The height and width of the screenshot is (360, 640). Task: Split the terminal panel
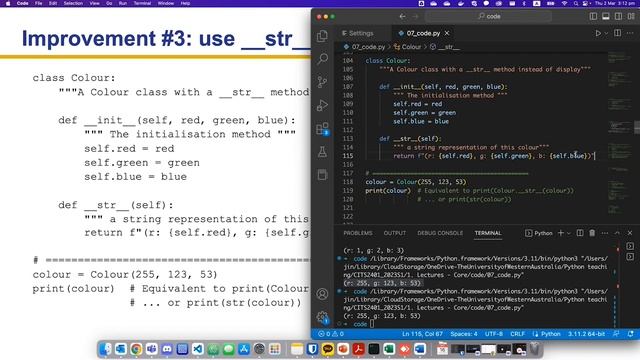coord(580,233)
